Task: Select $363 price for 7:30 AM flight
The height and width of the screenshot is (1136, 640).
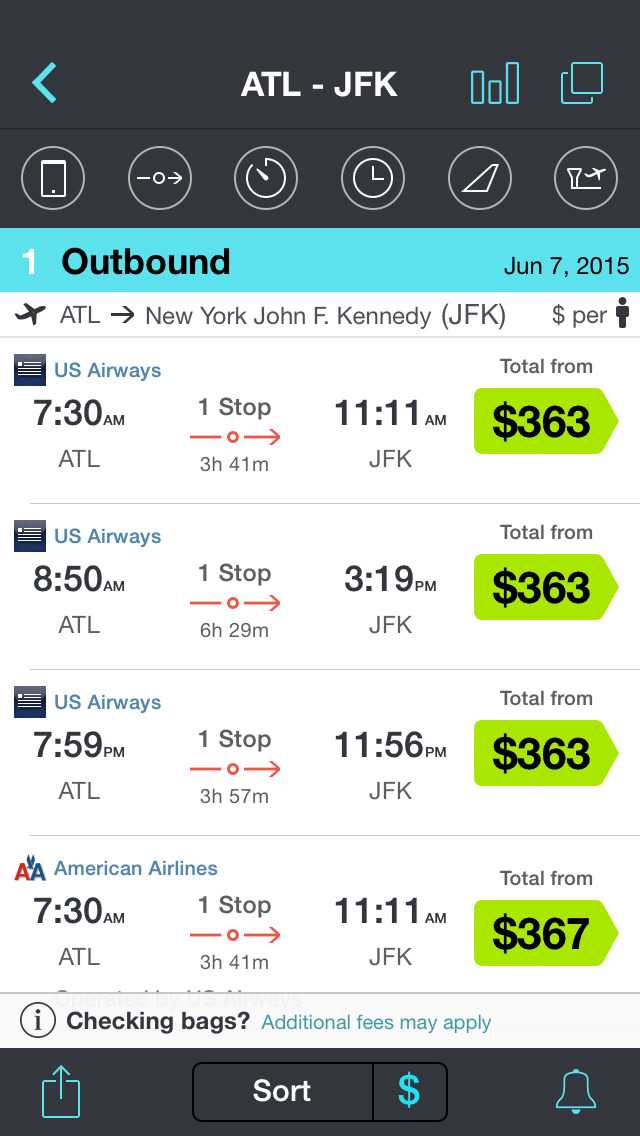Action: [x=543, y=422]
